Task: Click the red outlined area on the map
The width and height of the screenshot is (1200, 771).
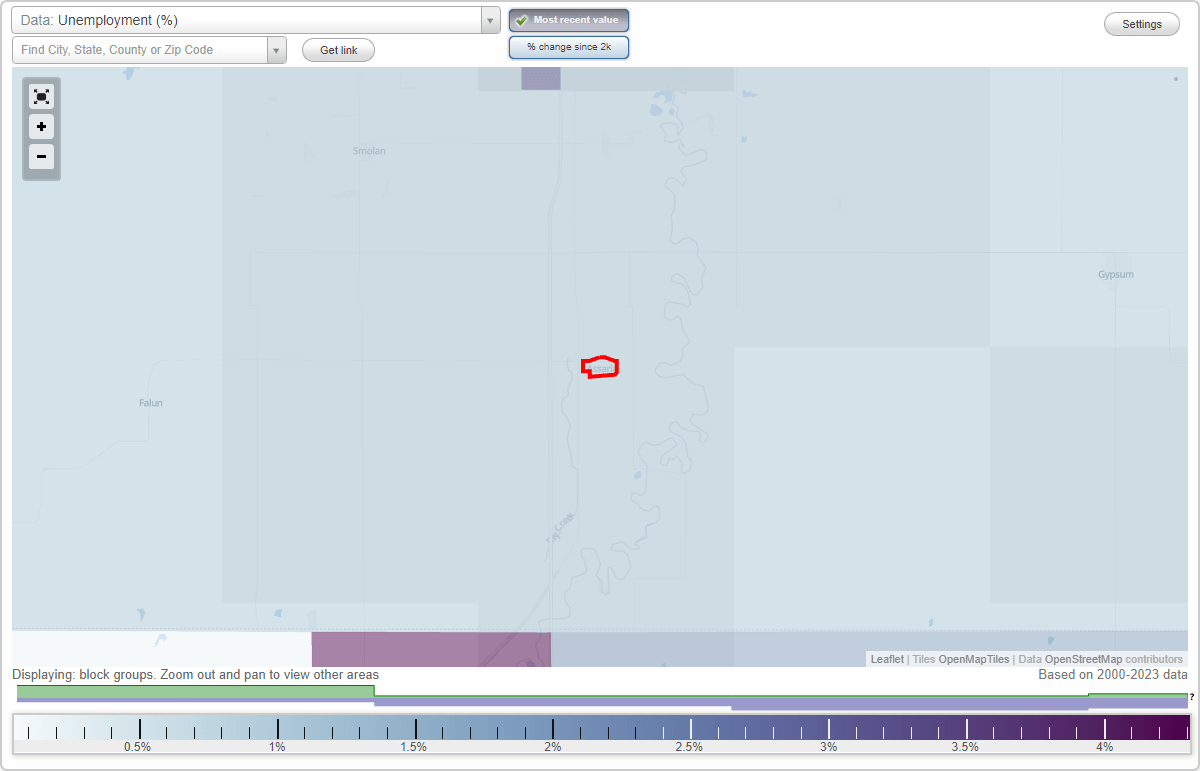Action: point(601,367)
